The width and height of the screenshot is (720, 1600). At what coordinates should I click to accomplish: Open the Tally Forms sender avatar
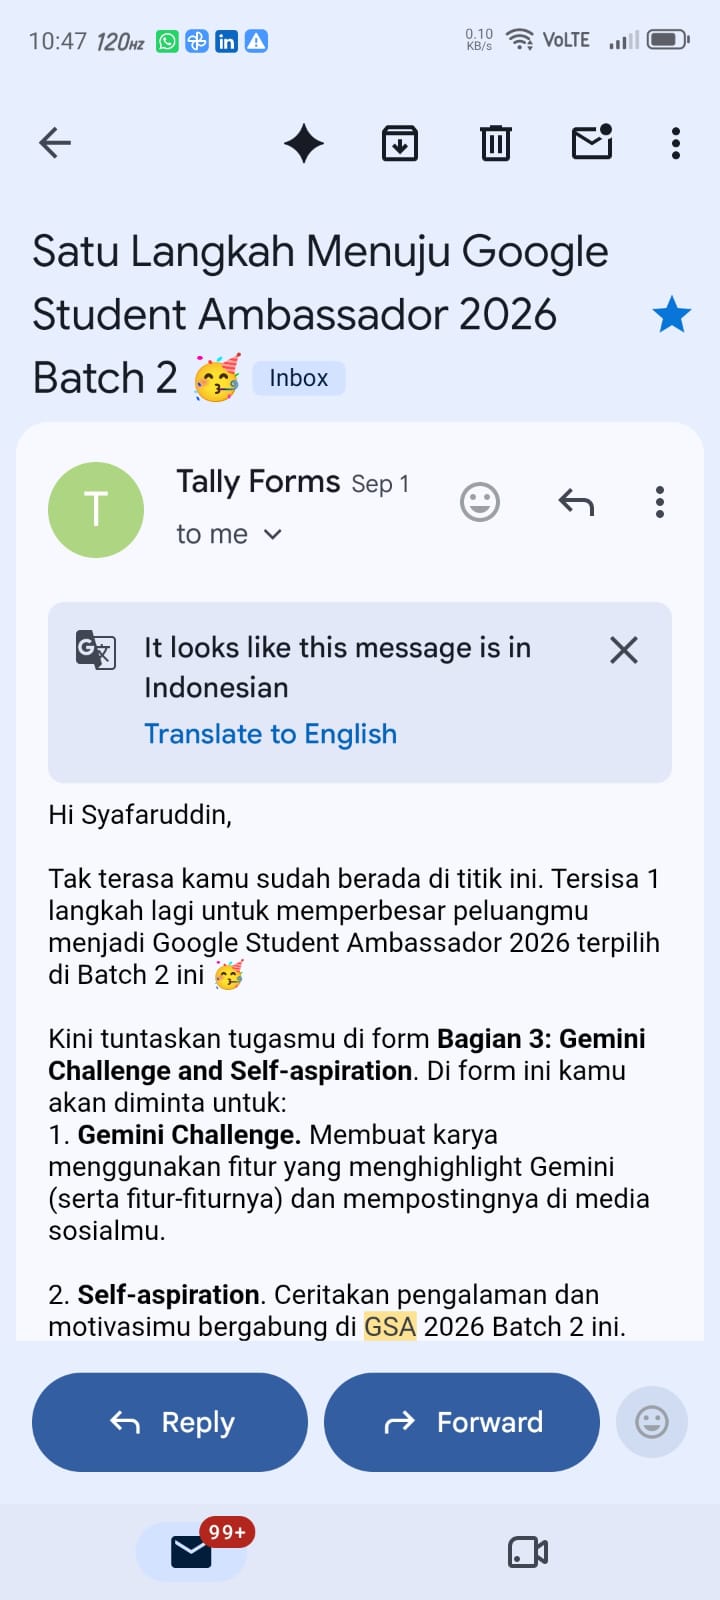(96, 510)
